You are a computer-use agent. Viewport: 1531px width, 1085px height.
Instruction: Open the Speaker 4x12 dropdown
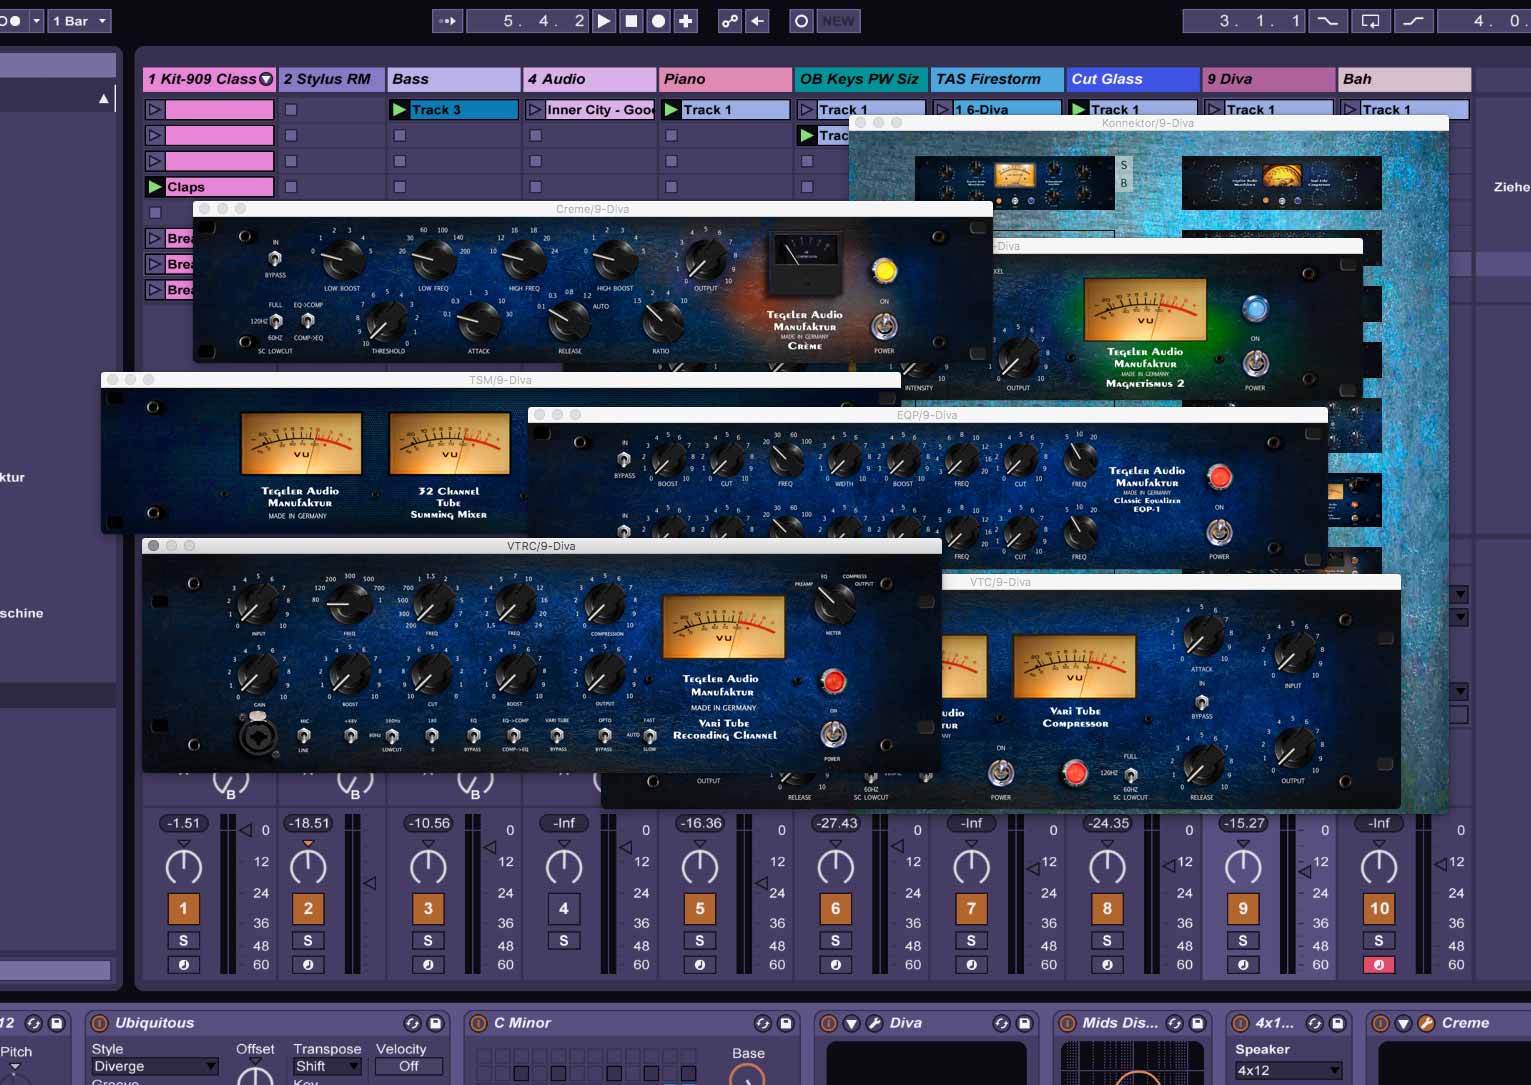(1289, 1070)
